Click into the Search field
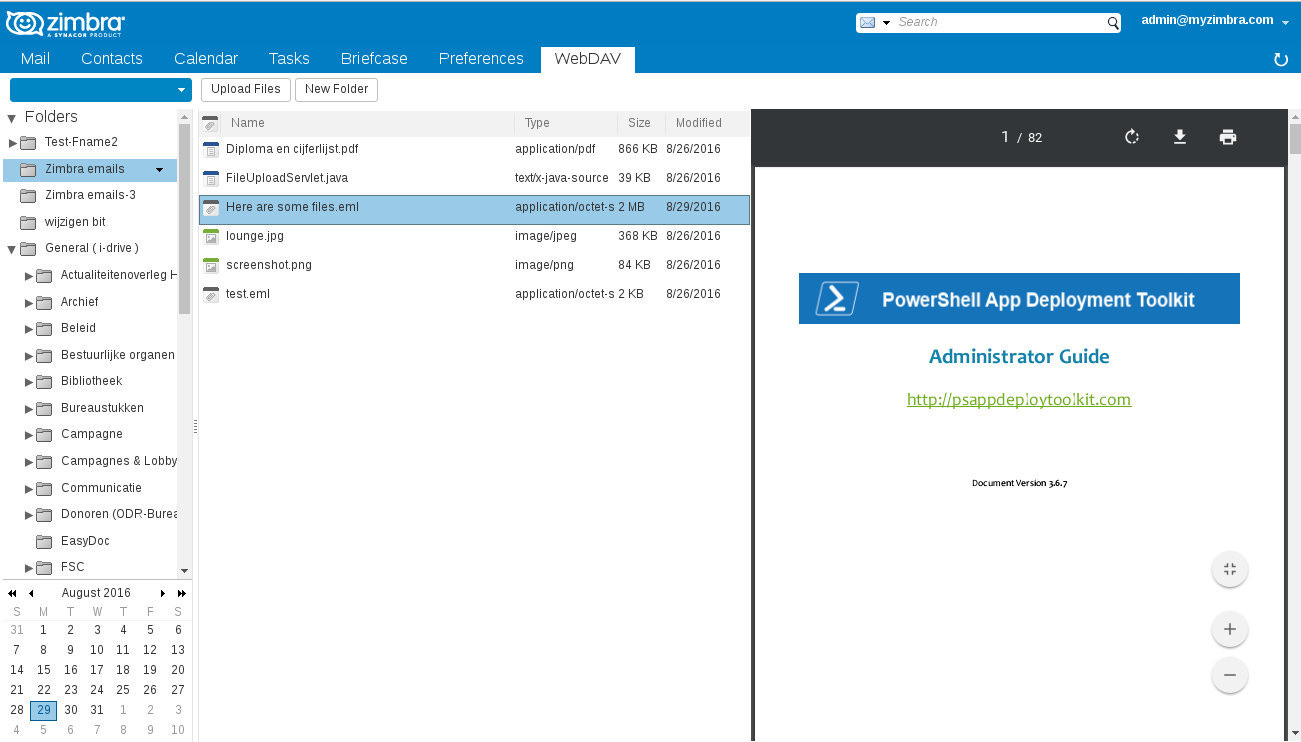The image size is (1301, 742). 1000,22
